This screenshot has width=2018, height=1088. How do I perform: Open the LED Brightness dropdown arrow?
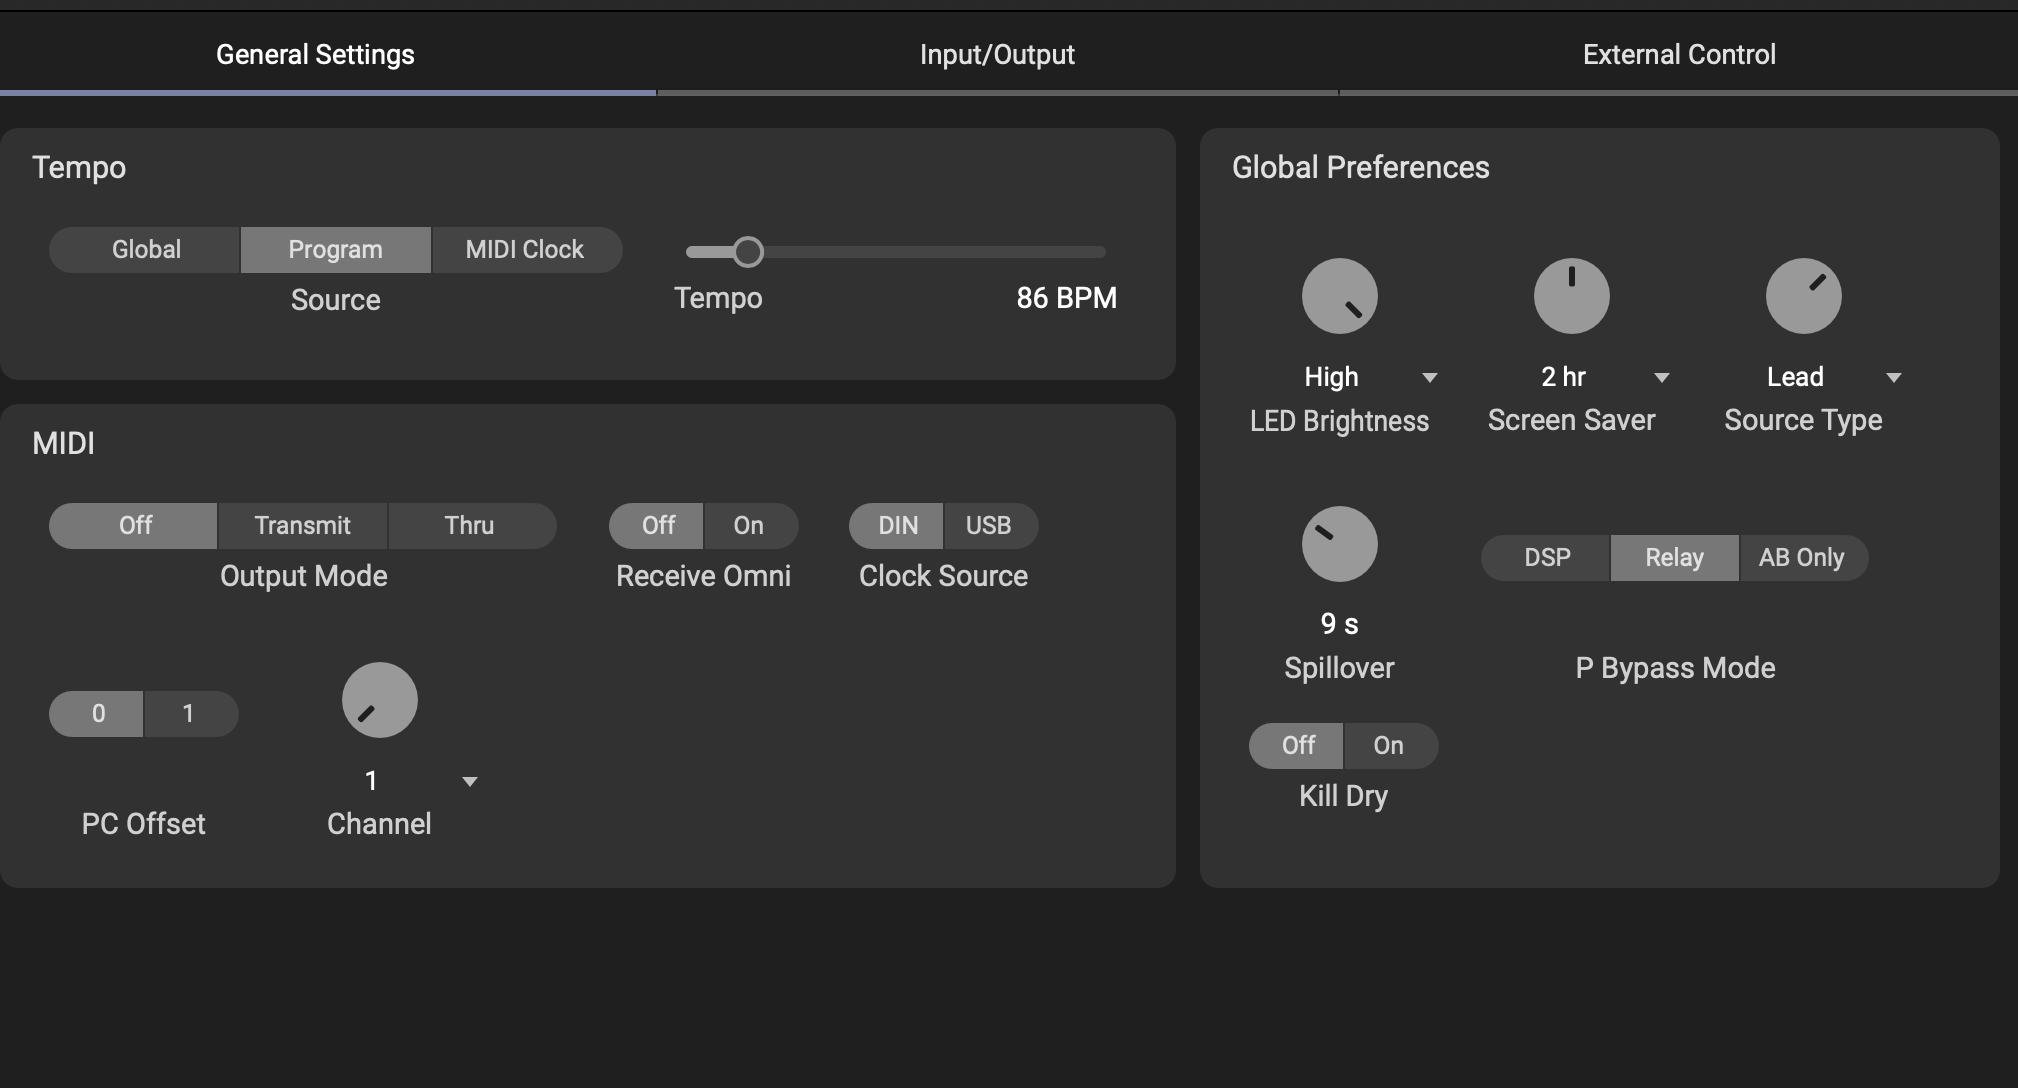[1430, 378]
